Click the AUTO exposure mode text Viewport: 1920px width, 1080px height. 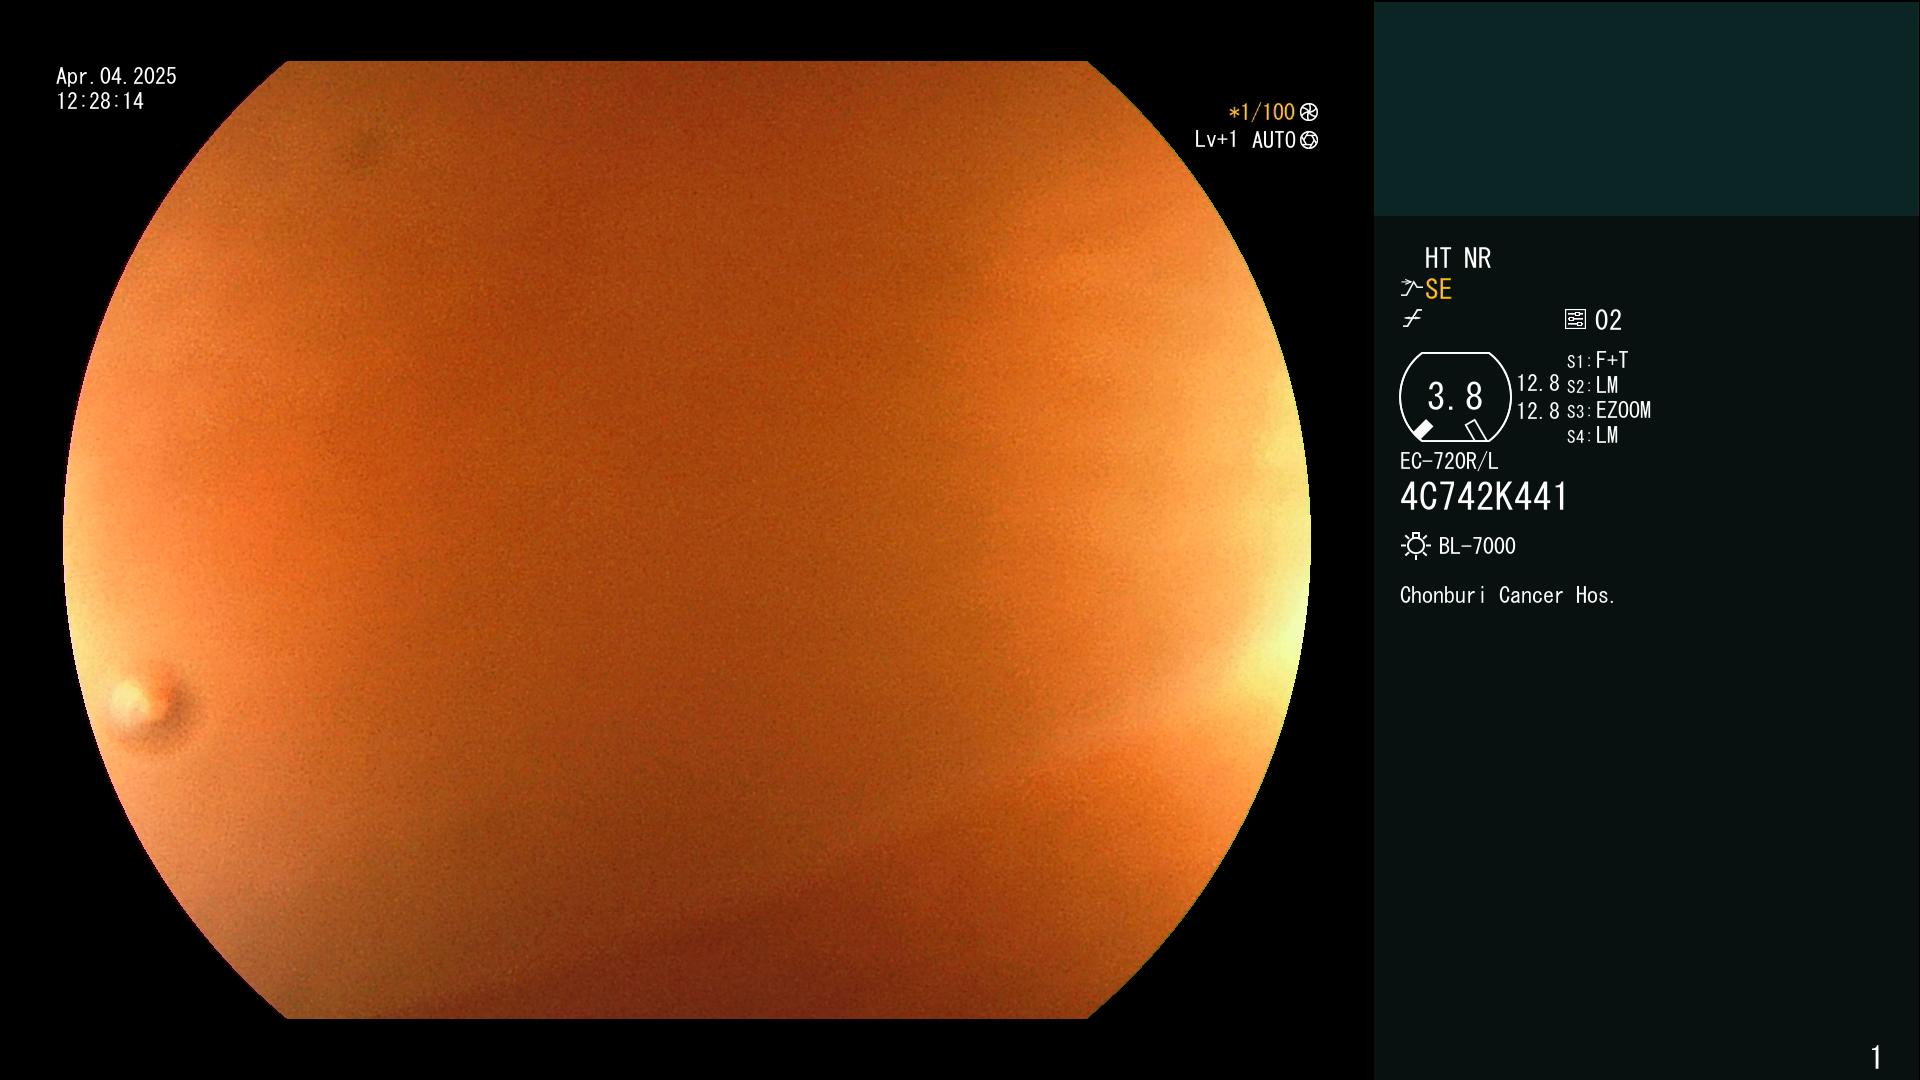pos(1273,140)
